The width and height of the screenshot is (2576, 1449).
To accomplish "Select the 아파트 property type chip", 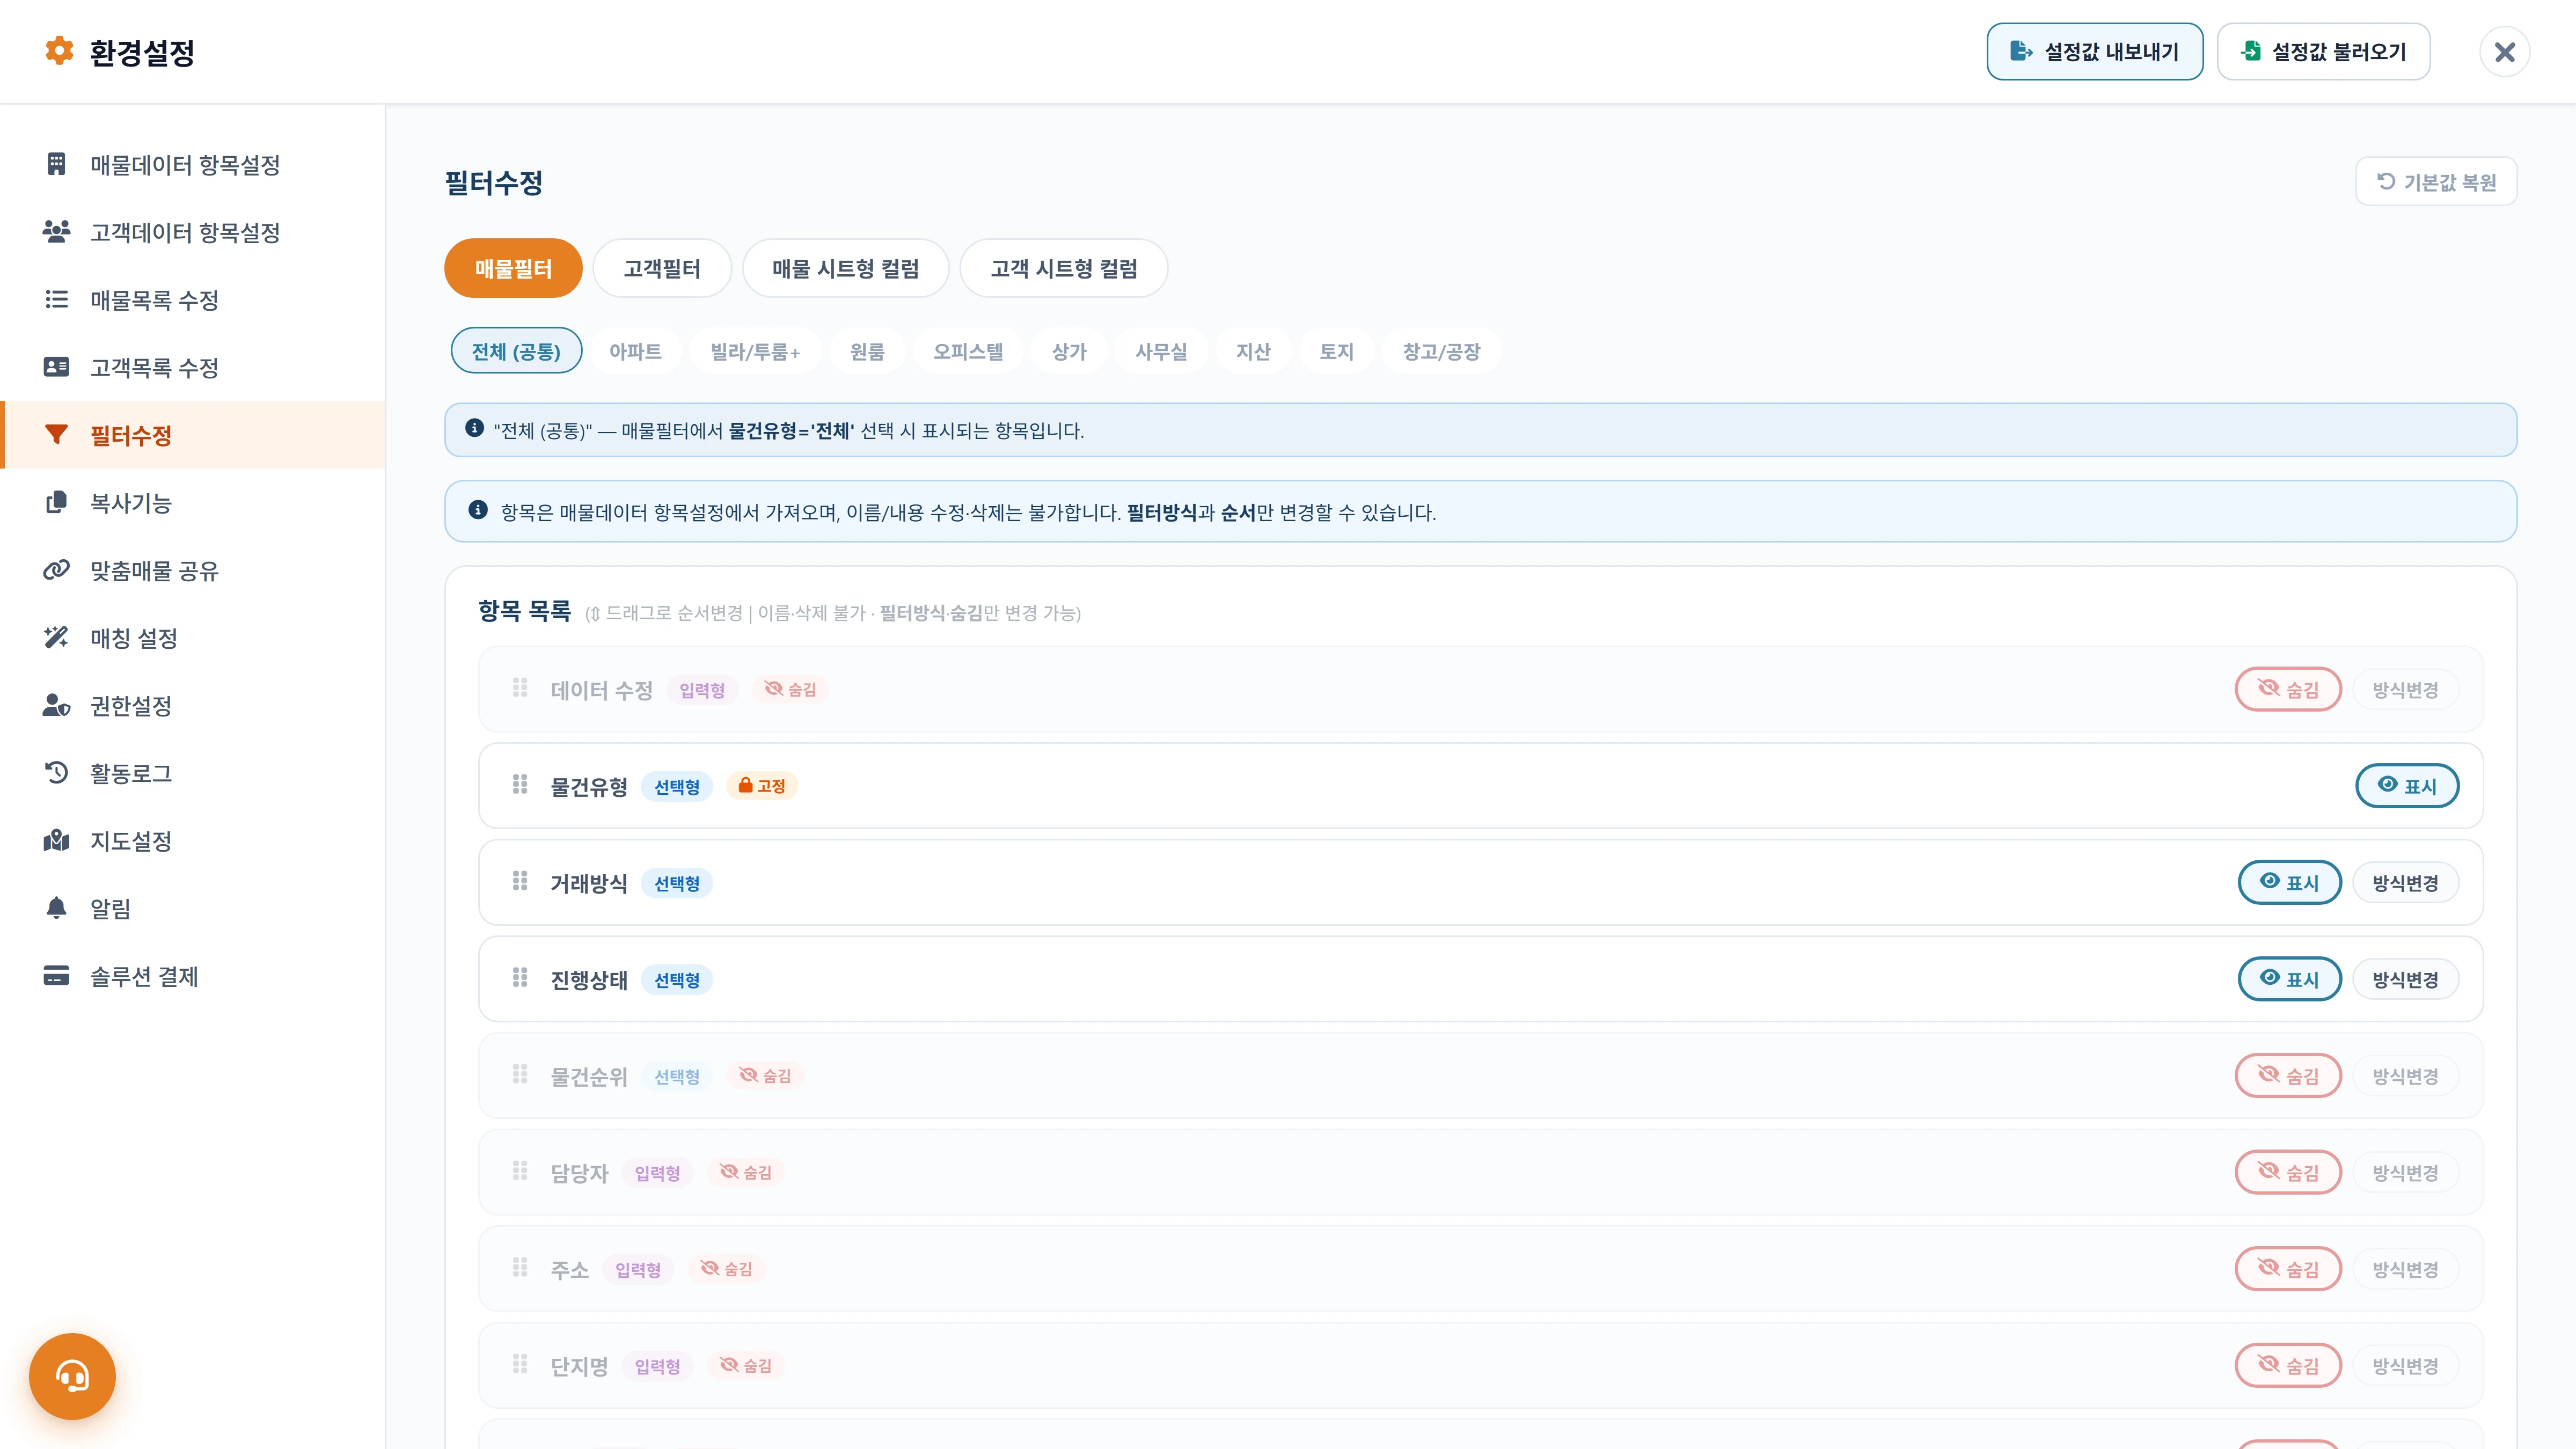I will coord(635,351).
